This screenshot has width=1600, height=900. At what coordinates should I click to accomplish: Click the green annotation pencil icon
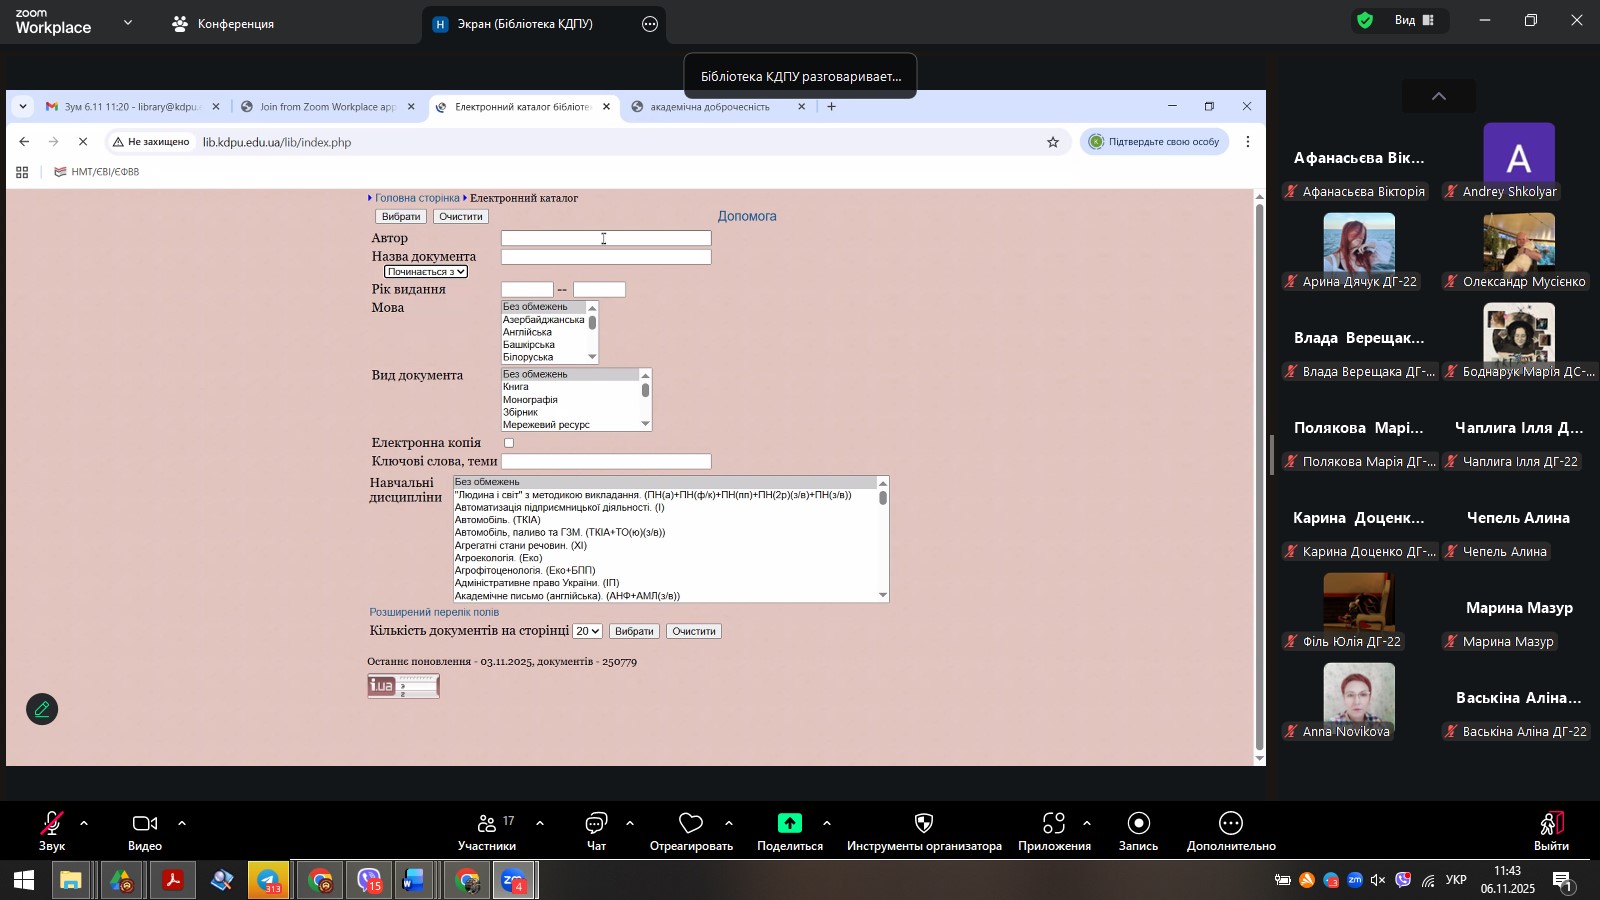click(x=42, y=710)
